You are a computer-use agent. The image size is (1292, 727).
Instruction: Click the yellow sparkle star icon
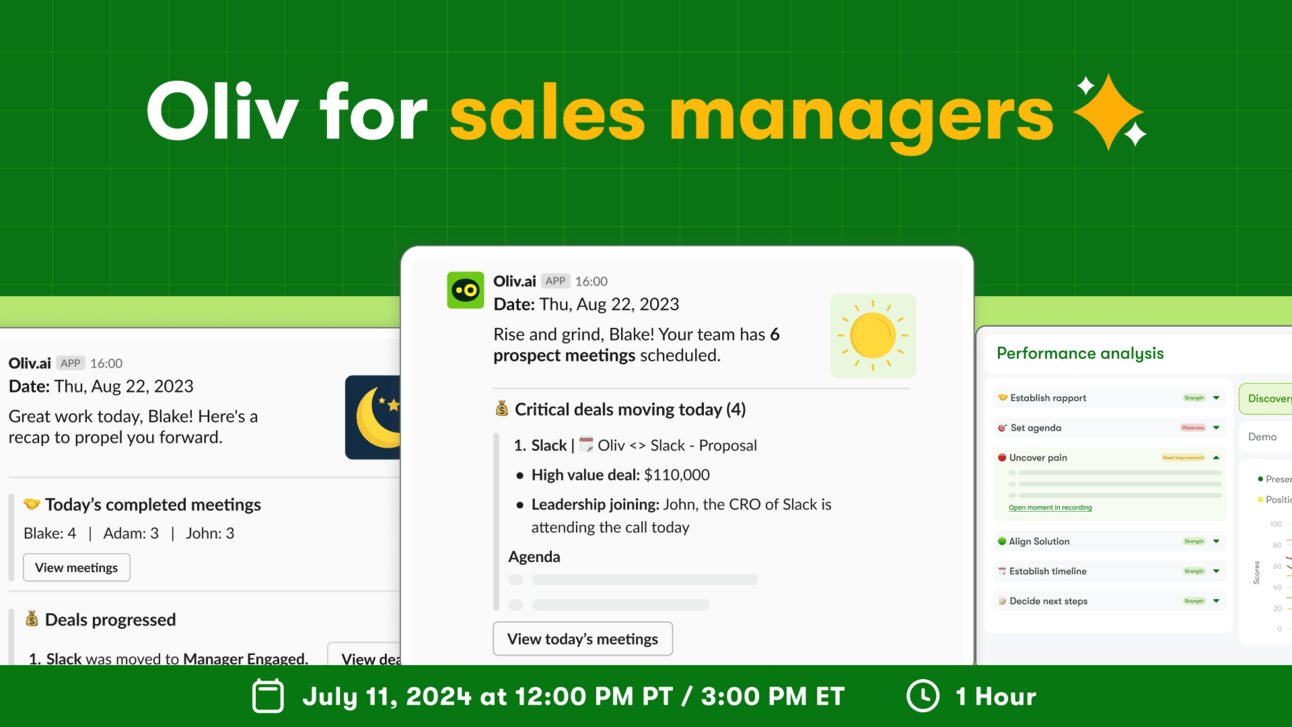tap(1110, 112)
